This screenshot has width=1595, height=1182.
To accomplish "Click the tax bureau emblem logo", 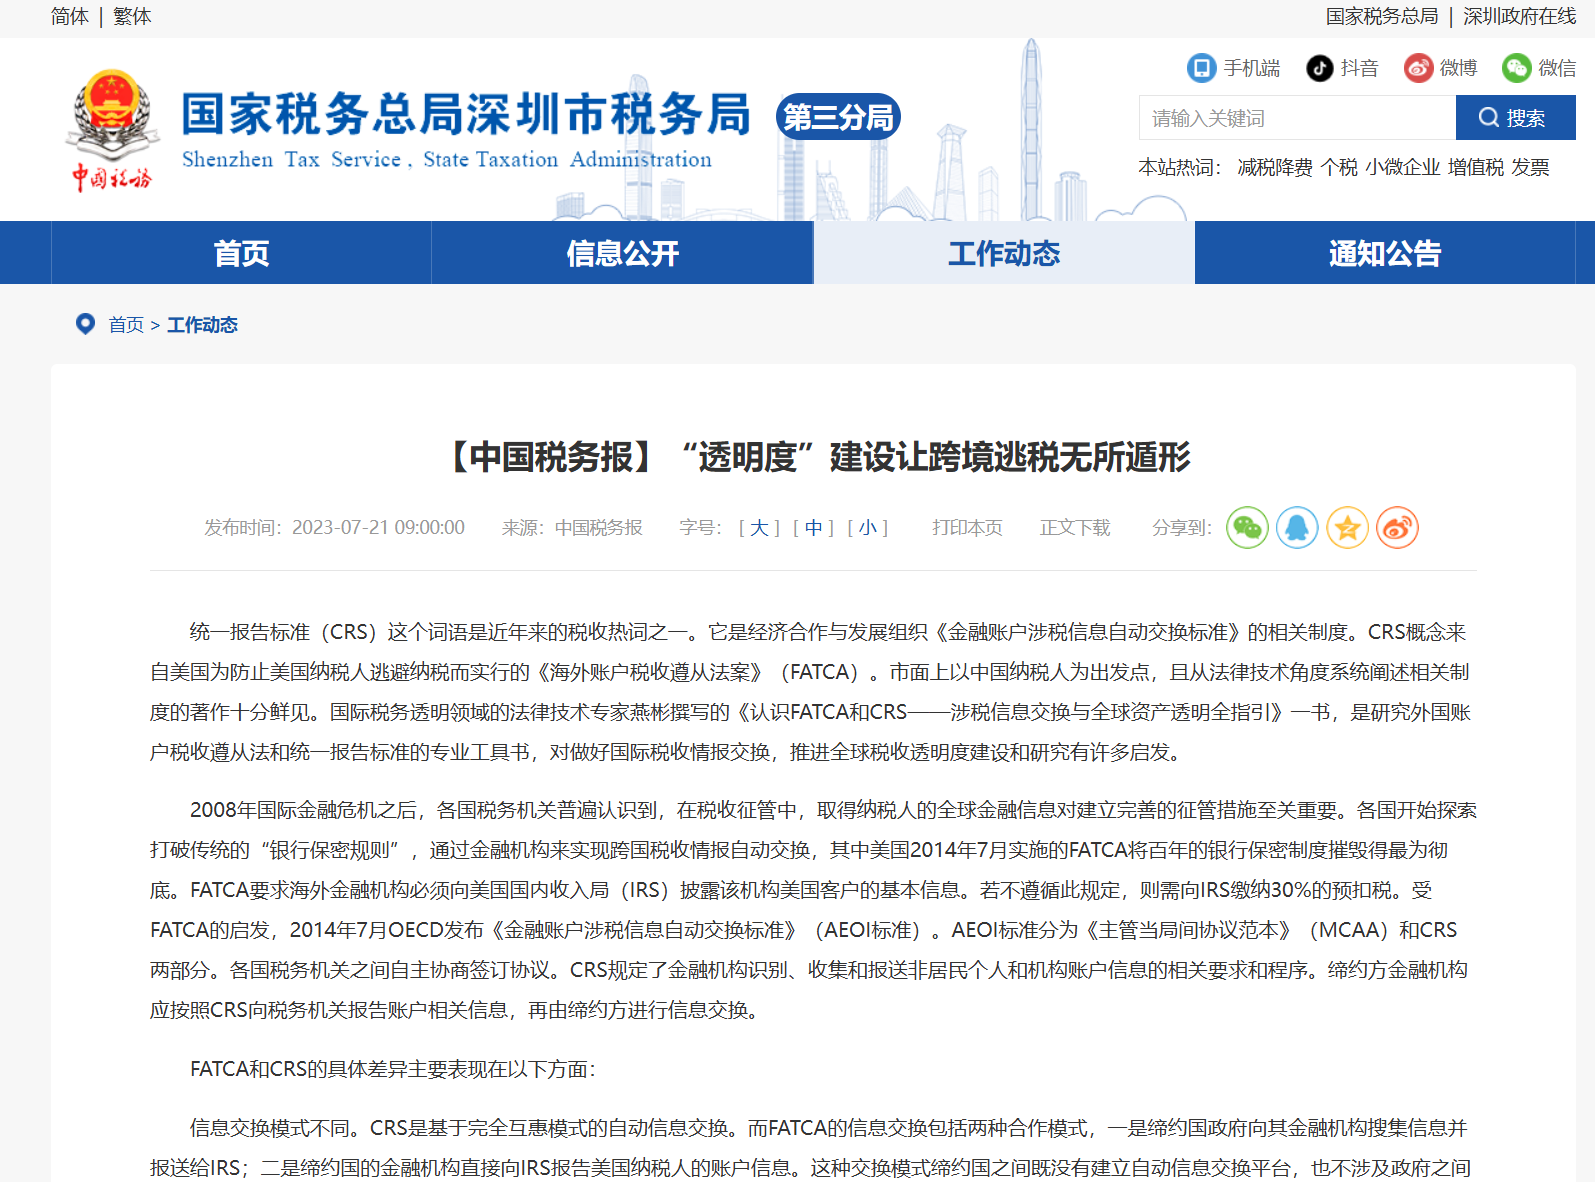I will click(x=112, y=129).
